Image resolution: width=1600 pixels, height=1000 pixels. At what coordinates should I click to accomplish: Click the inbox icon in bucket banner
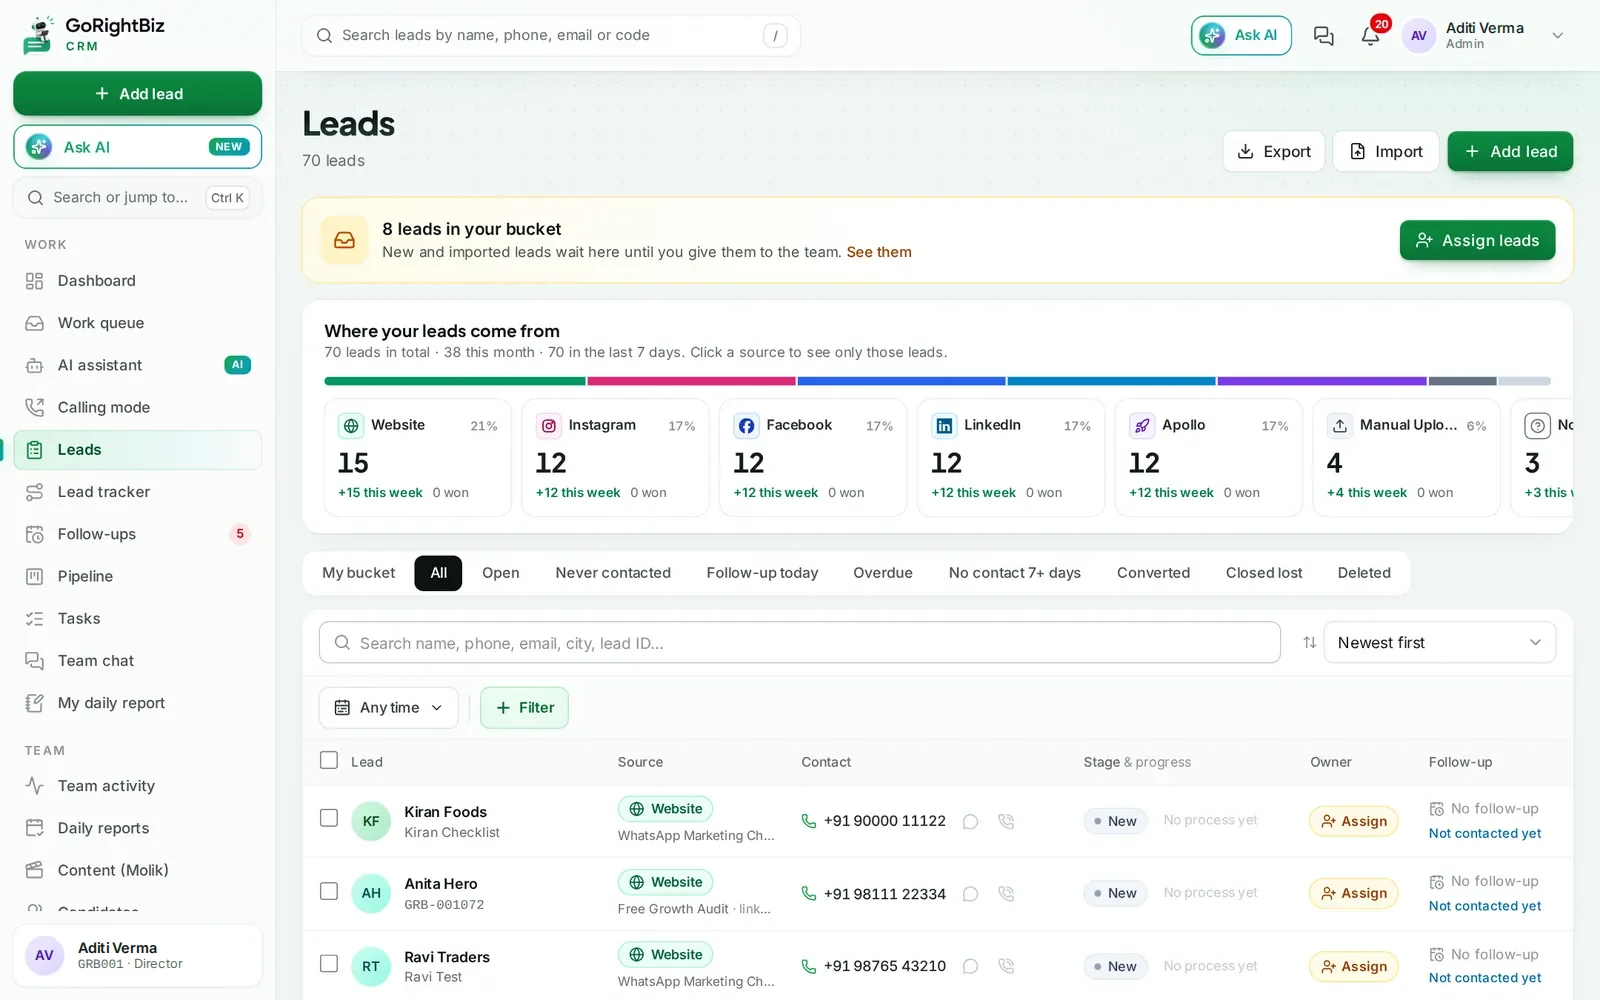[x=344, y=240]
